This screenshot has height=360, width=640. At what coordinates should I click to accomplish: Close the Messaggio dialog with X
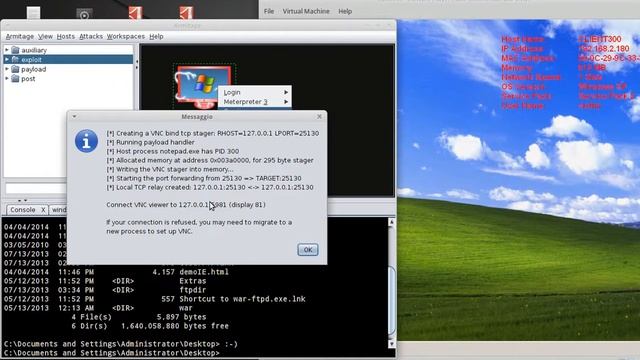(319, 117)
